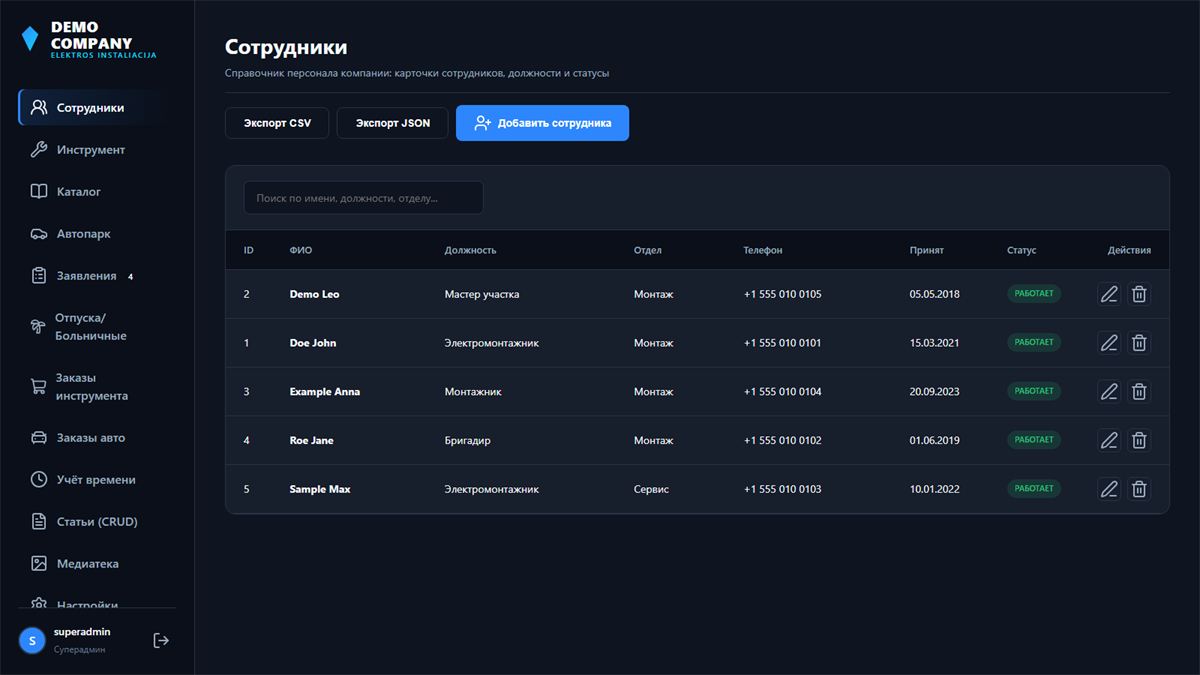Click the Мастер участка position cell

click(482, 294)
